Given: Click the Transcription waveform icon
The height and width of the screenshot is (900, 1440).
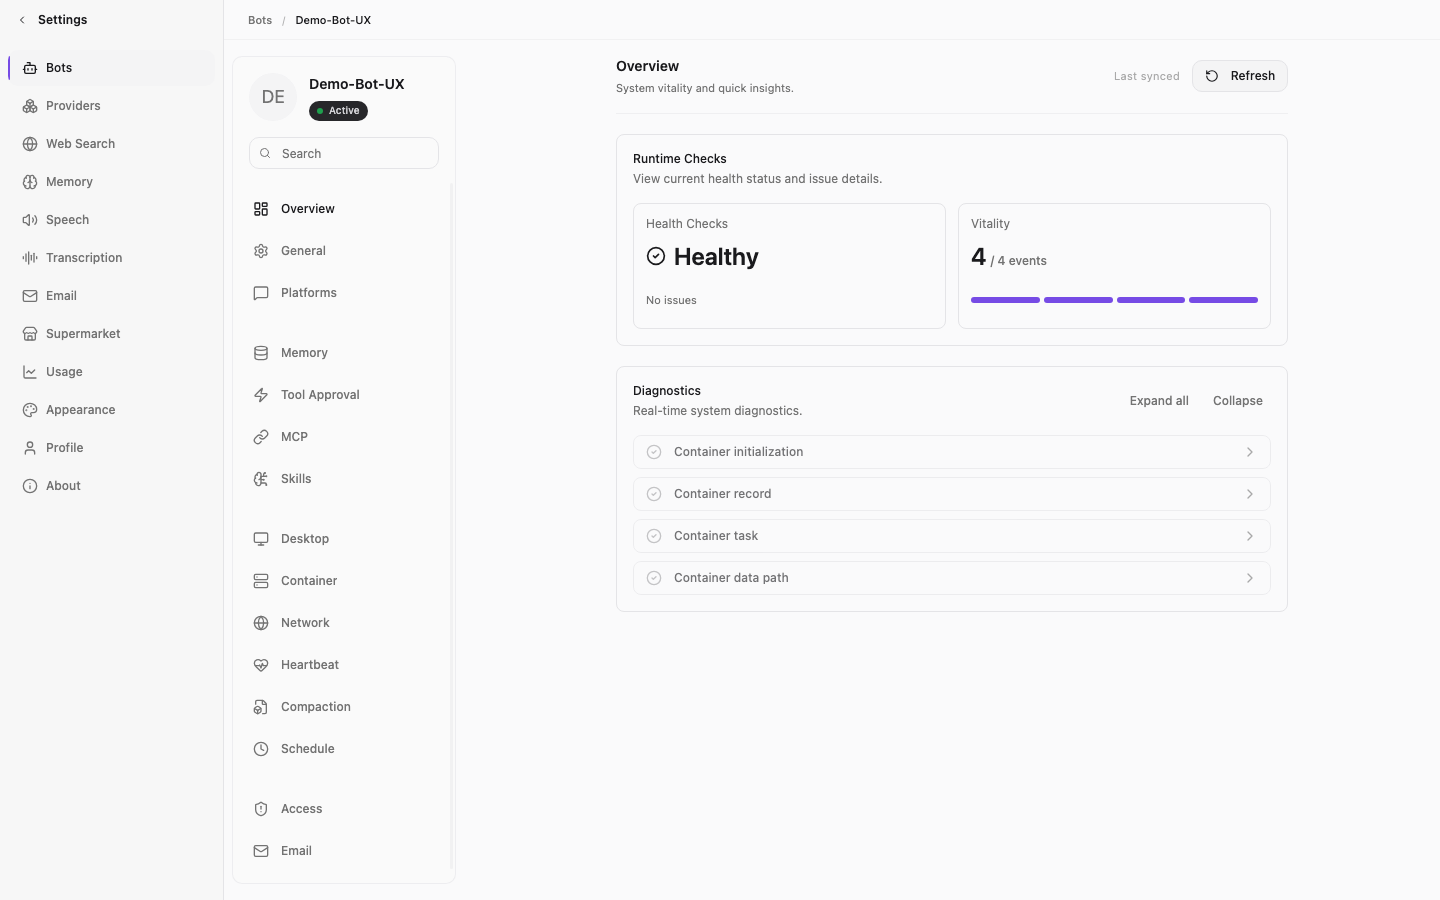Looking at the screenshot, I should (x=30, y=258).
